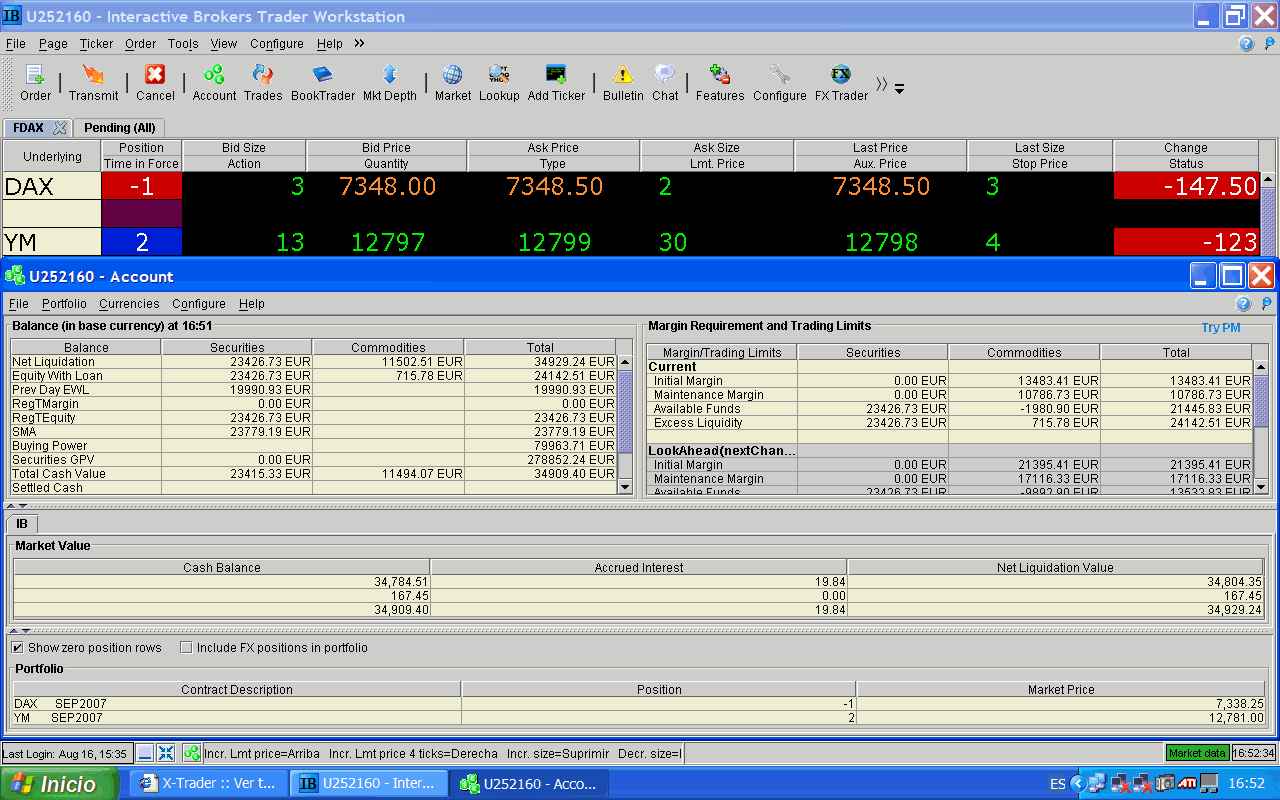The image size is (1280, 800).
Task: Click the Transmit order icon
Action: pos(93,75)
